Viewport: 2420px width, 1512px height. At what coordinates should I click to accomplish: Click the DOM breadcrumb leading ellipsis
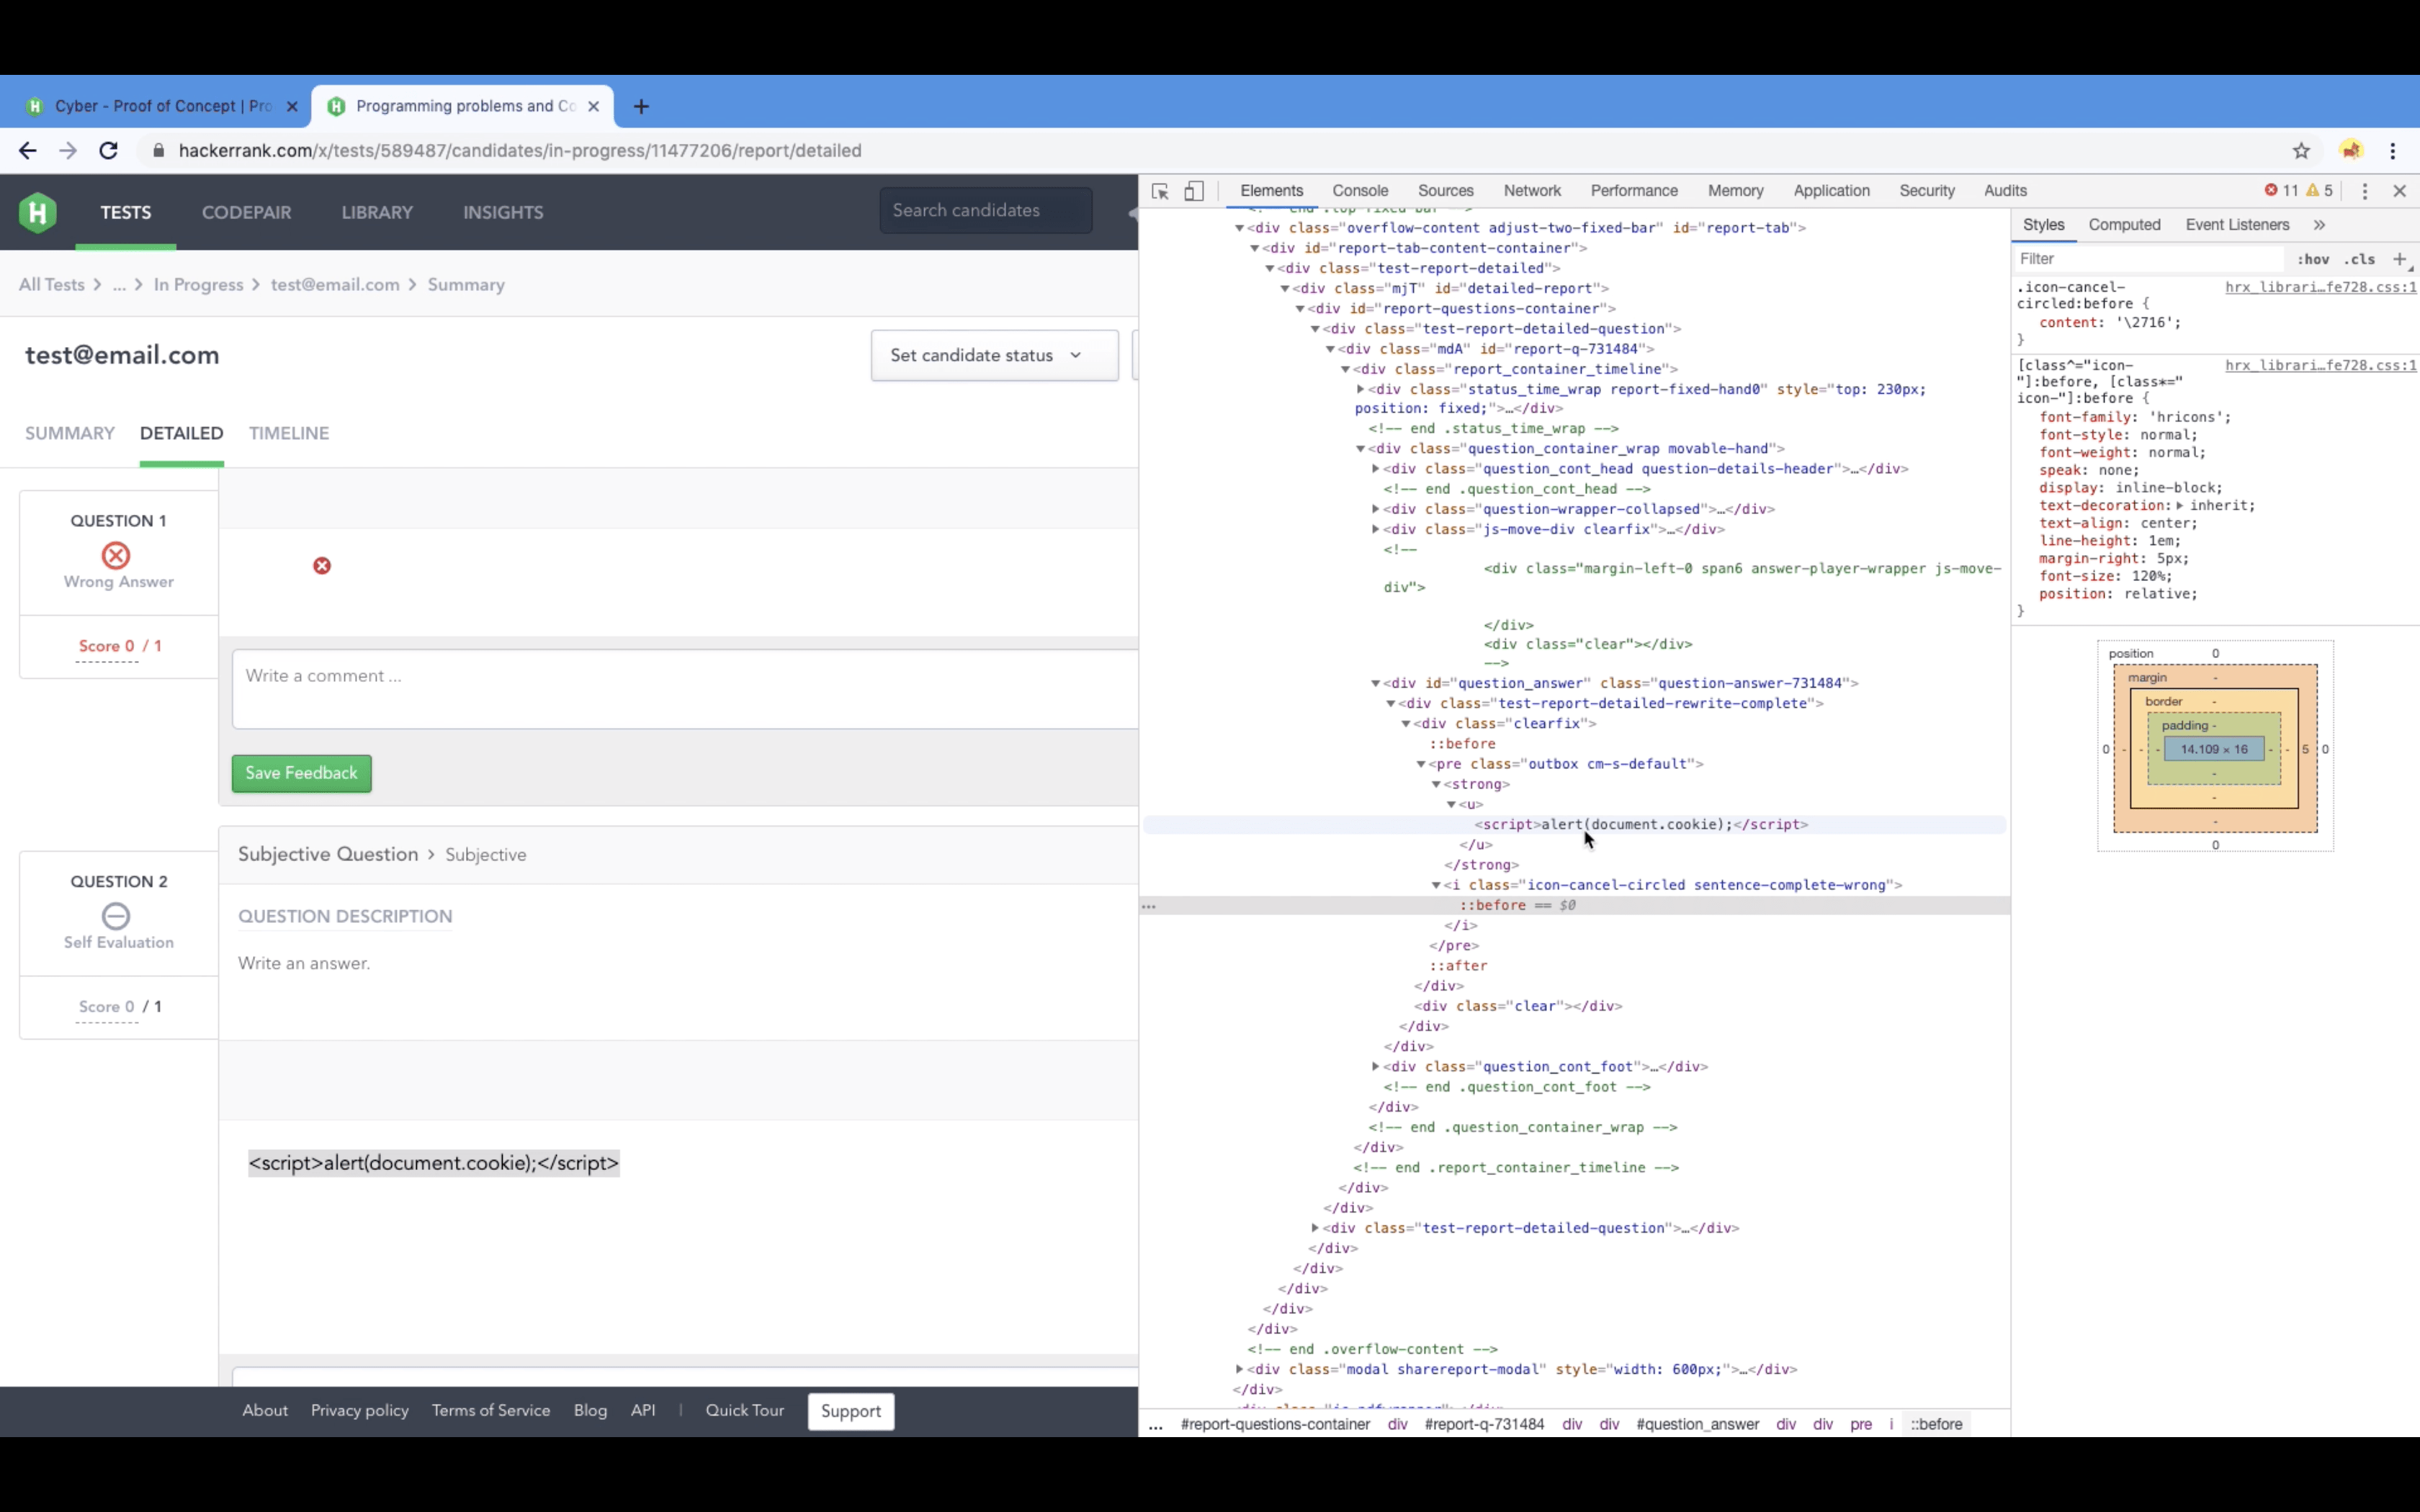(1155, 1425)
